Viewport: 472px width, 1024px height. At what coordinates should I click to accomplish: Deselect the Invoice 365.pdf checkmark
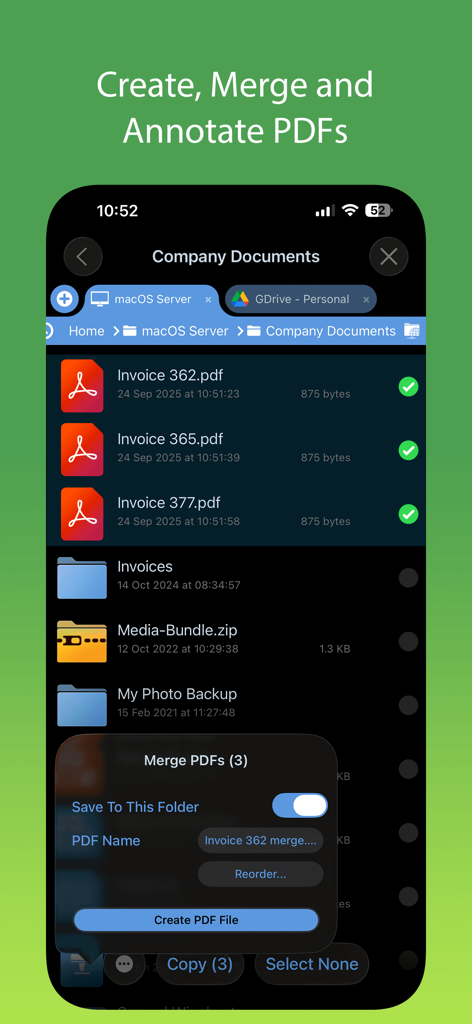408,451
